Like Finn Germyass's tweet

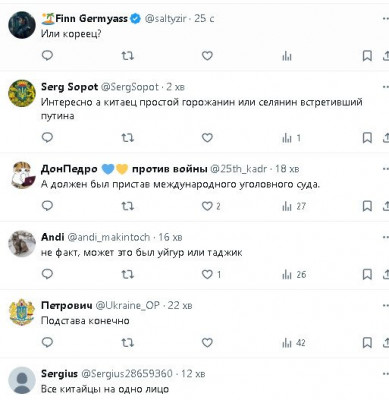[207, 56]
